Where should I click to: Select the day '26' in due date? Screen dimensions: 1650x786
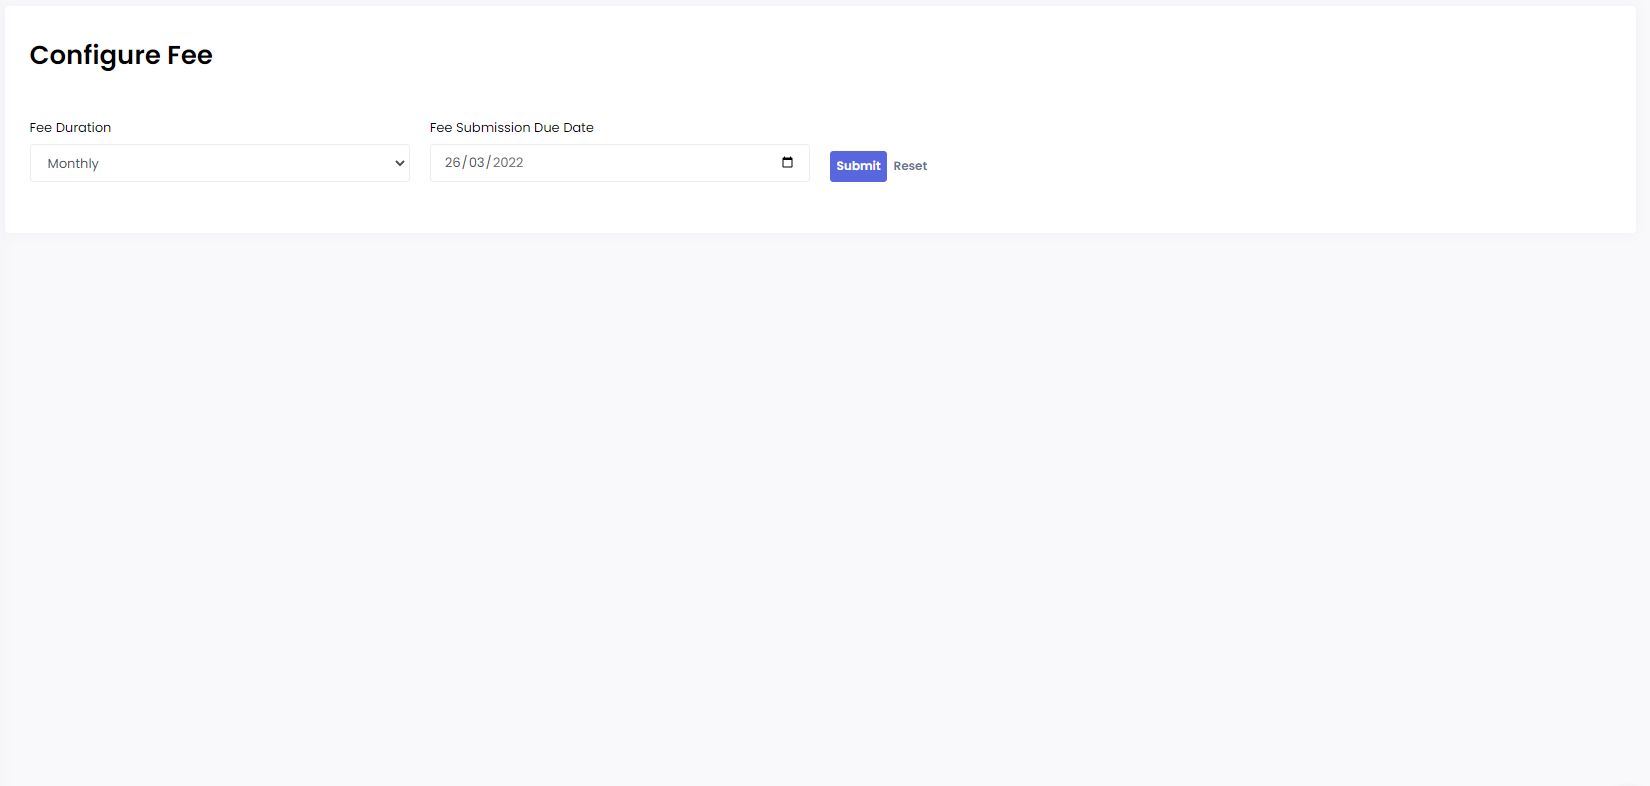coord(452,162)
